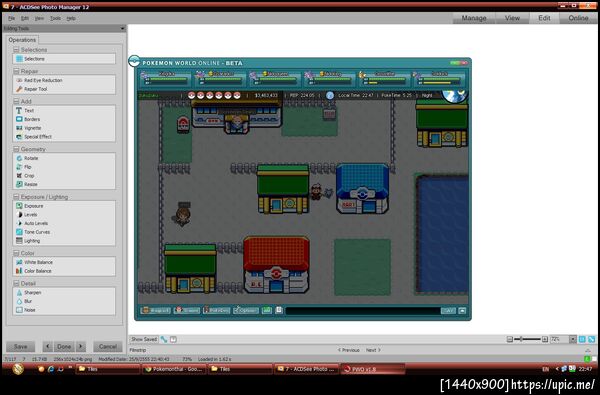Collapse the Detail group

click(16, 284)
